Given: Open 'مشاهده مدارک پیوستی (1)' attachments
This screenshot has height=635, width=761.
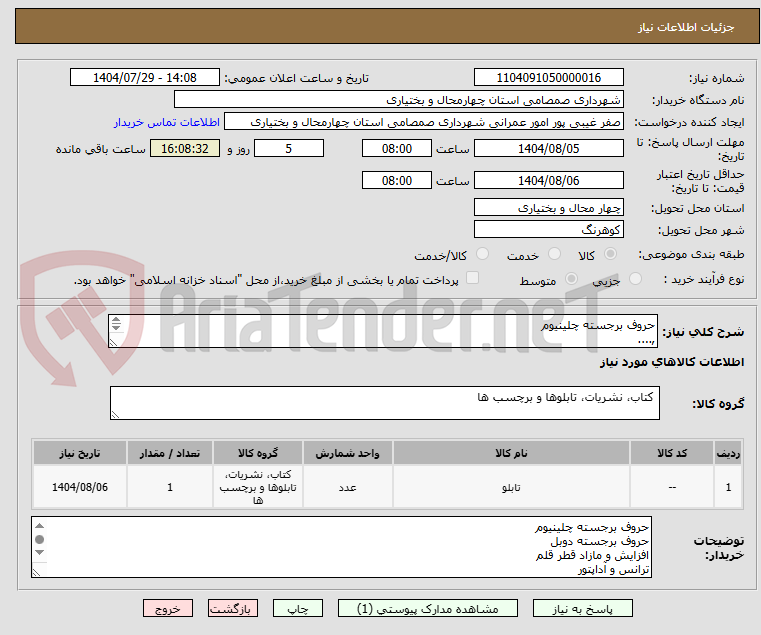Looking at the screenshot, I should 428,608.
